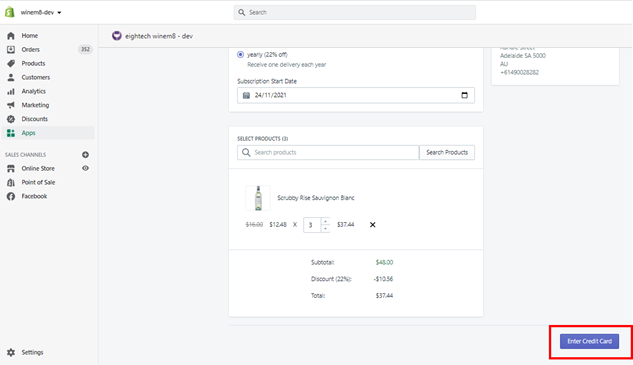
Task: Click the eightech winem8 app logo
Action: [117, 36]
